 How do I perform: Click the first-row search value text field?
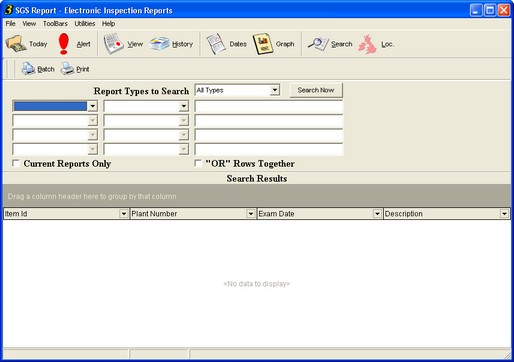[x=269, y=106]
